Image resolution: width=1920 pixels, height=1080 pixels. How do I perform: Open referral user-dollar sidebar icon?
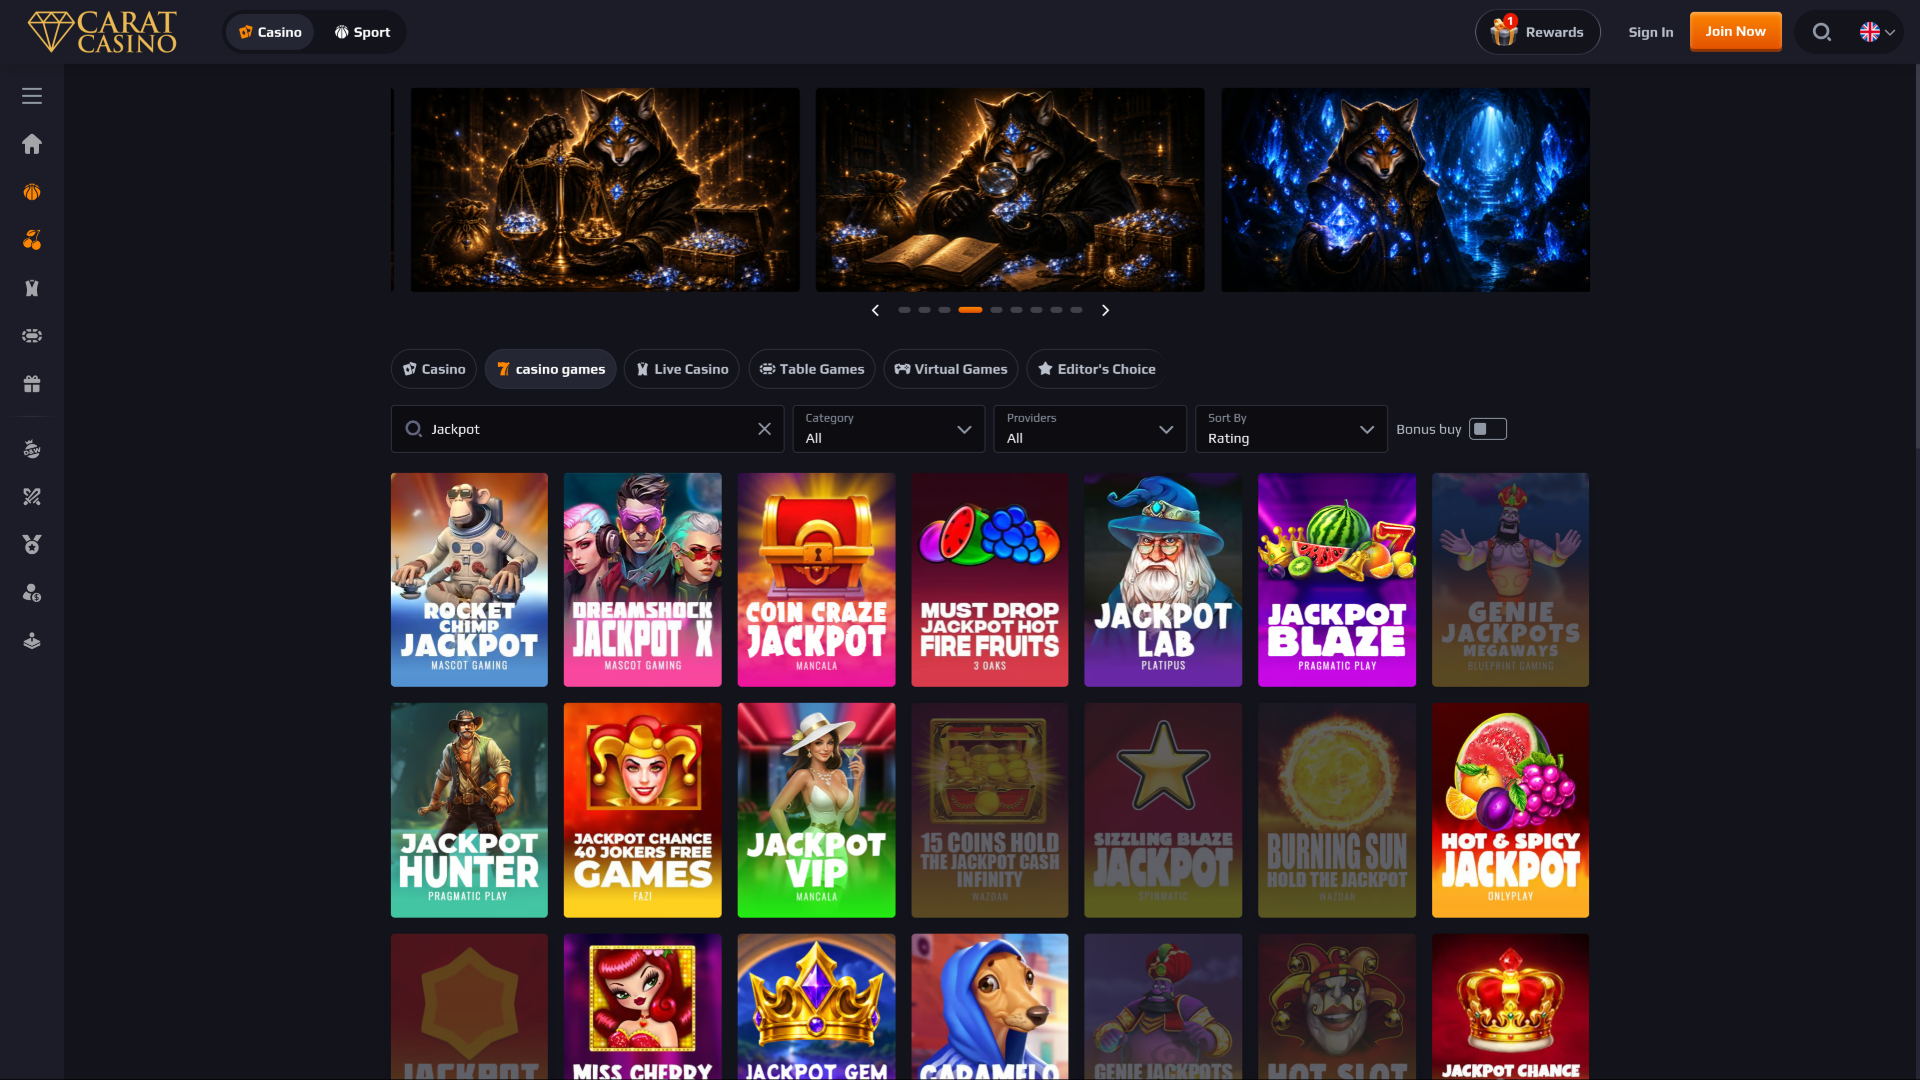point(32,593)
